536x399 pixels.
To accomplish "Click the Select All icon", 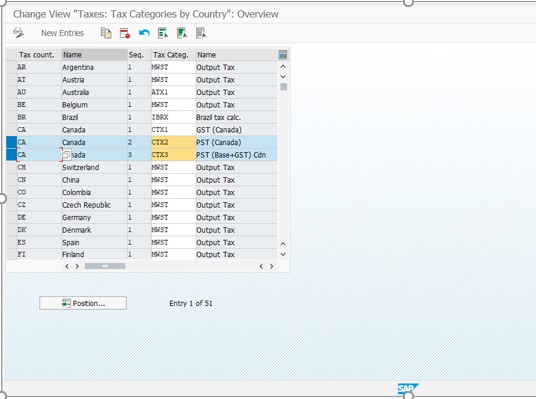I will [x=163, y=33].
